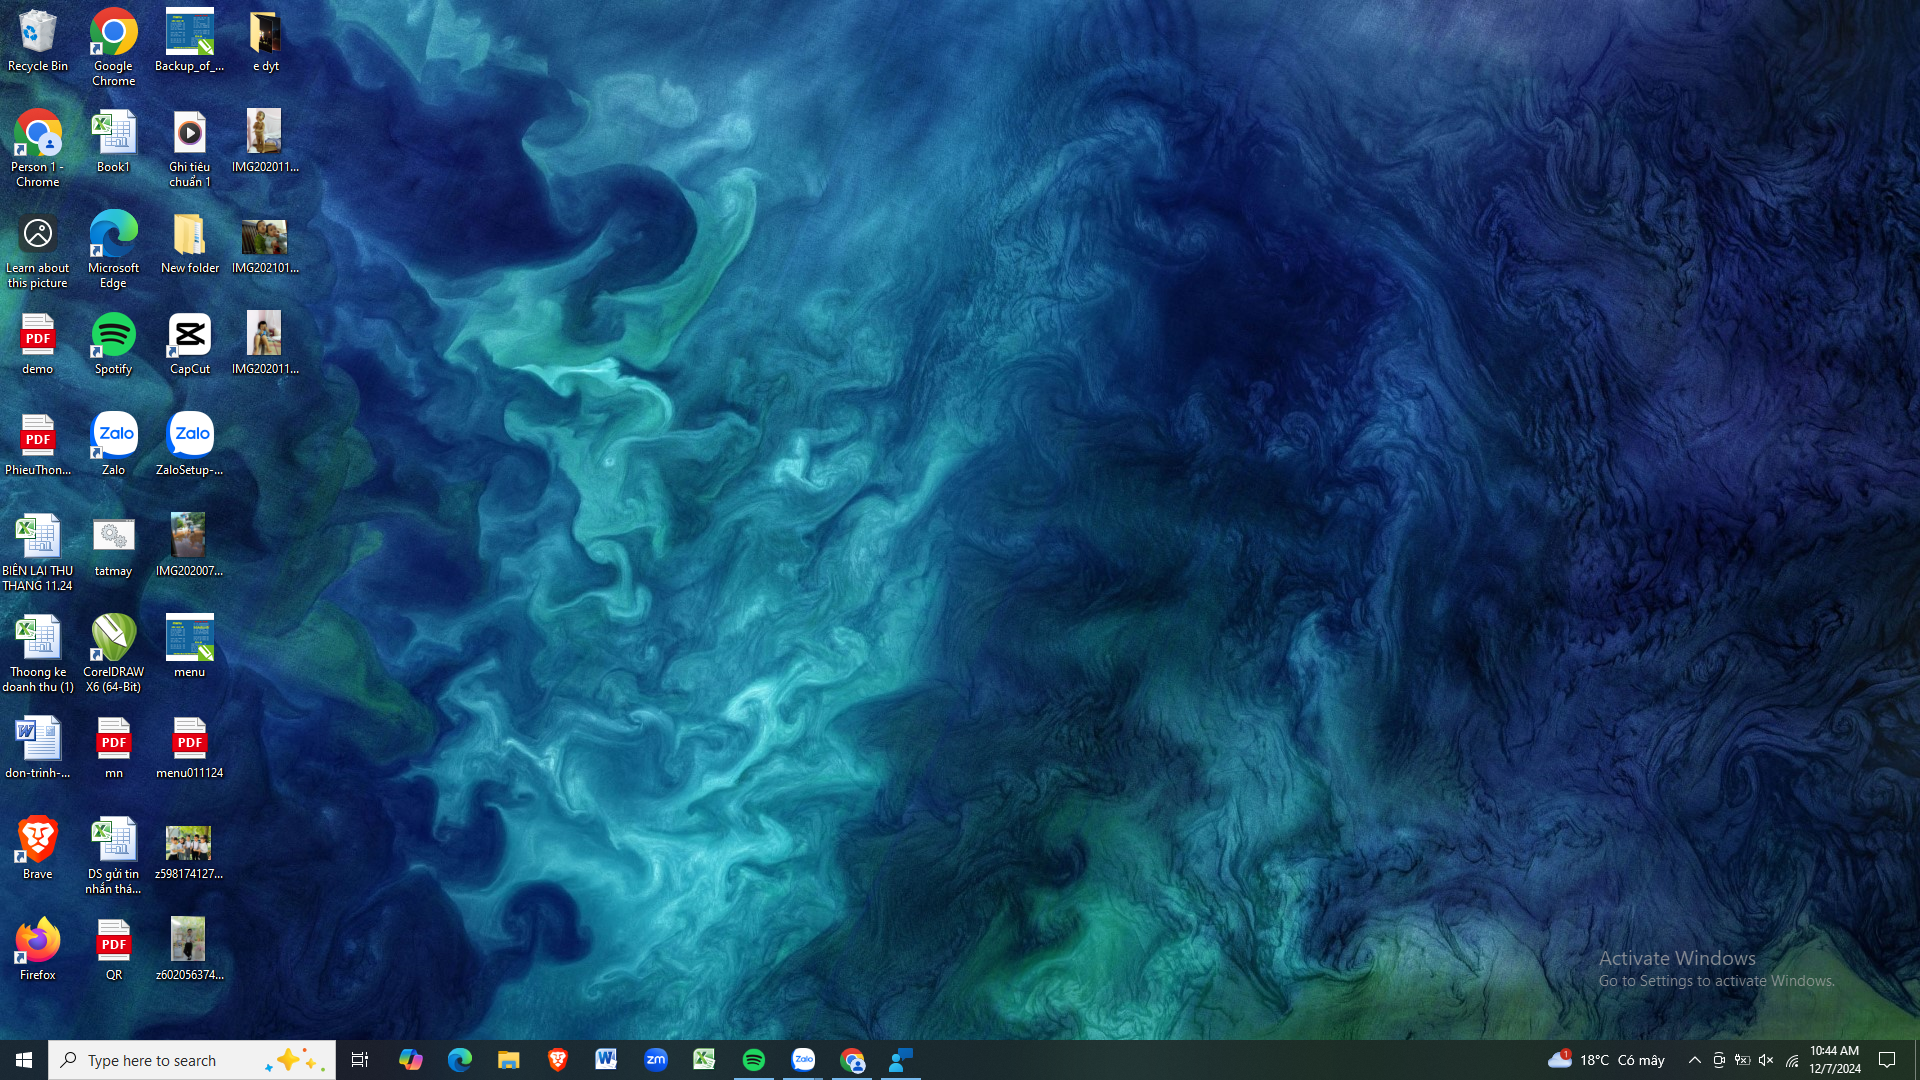Click the clock showing 10:44 AM
This screenshot has width=1920, height=1080.
tap(1834, 1060)
